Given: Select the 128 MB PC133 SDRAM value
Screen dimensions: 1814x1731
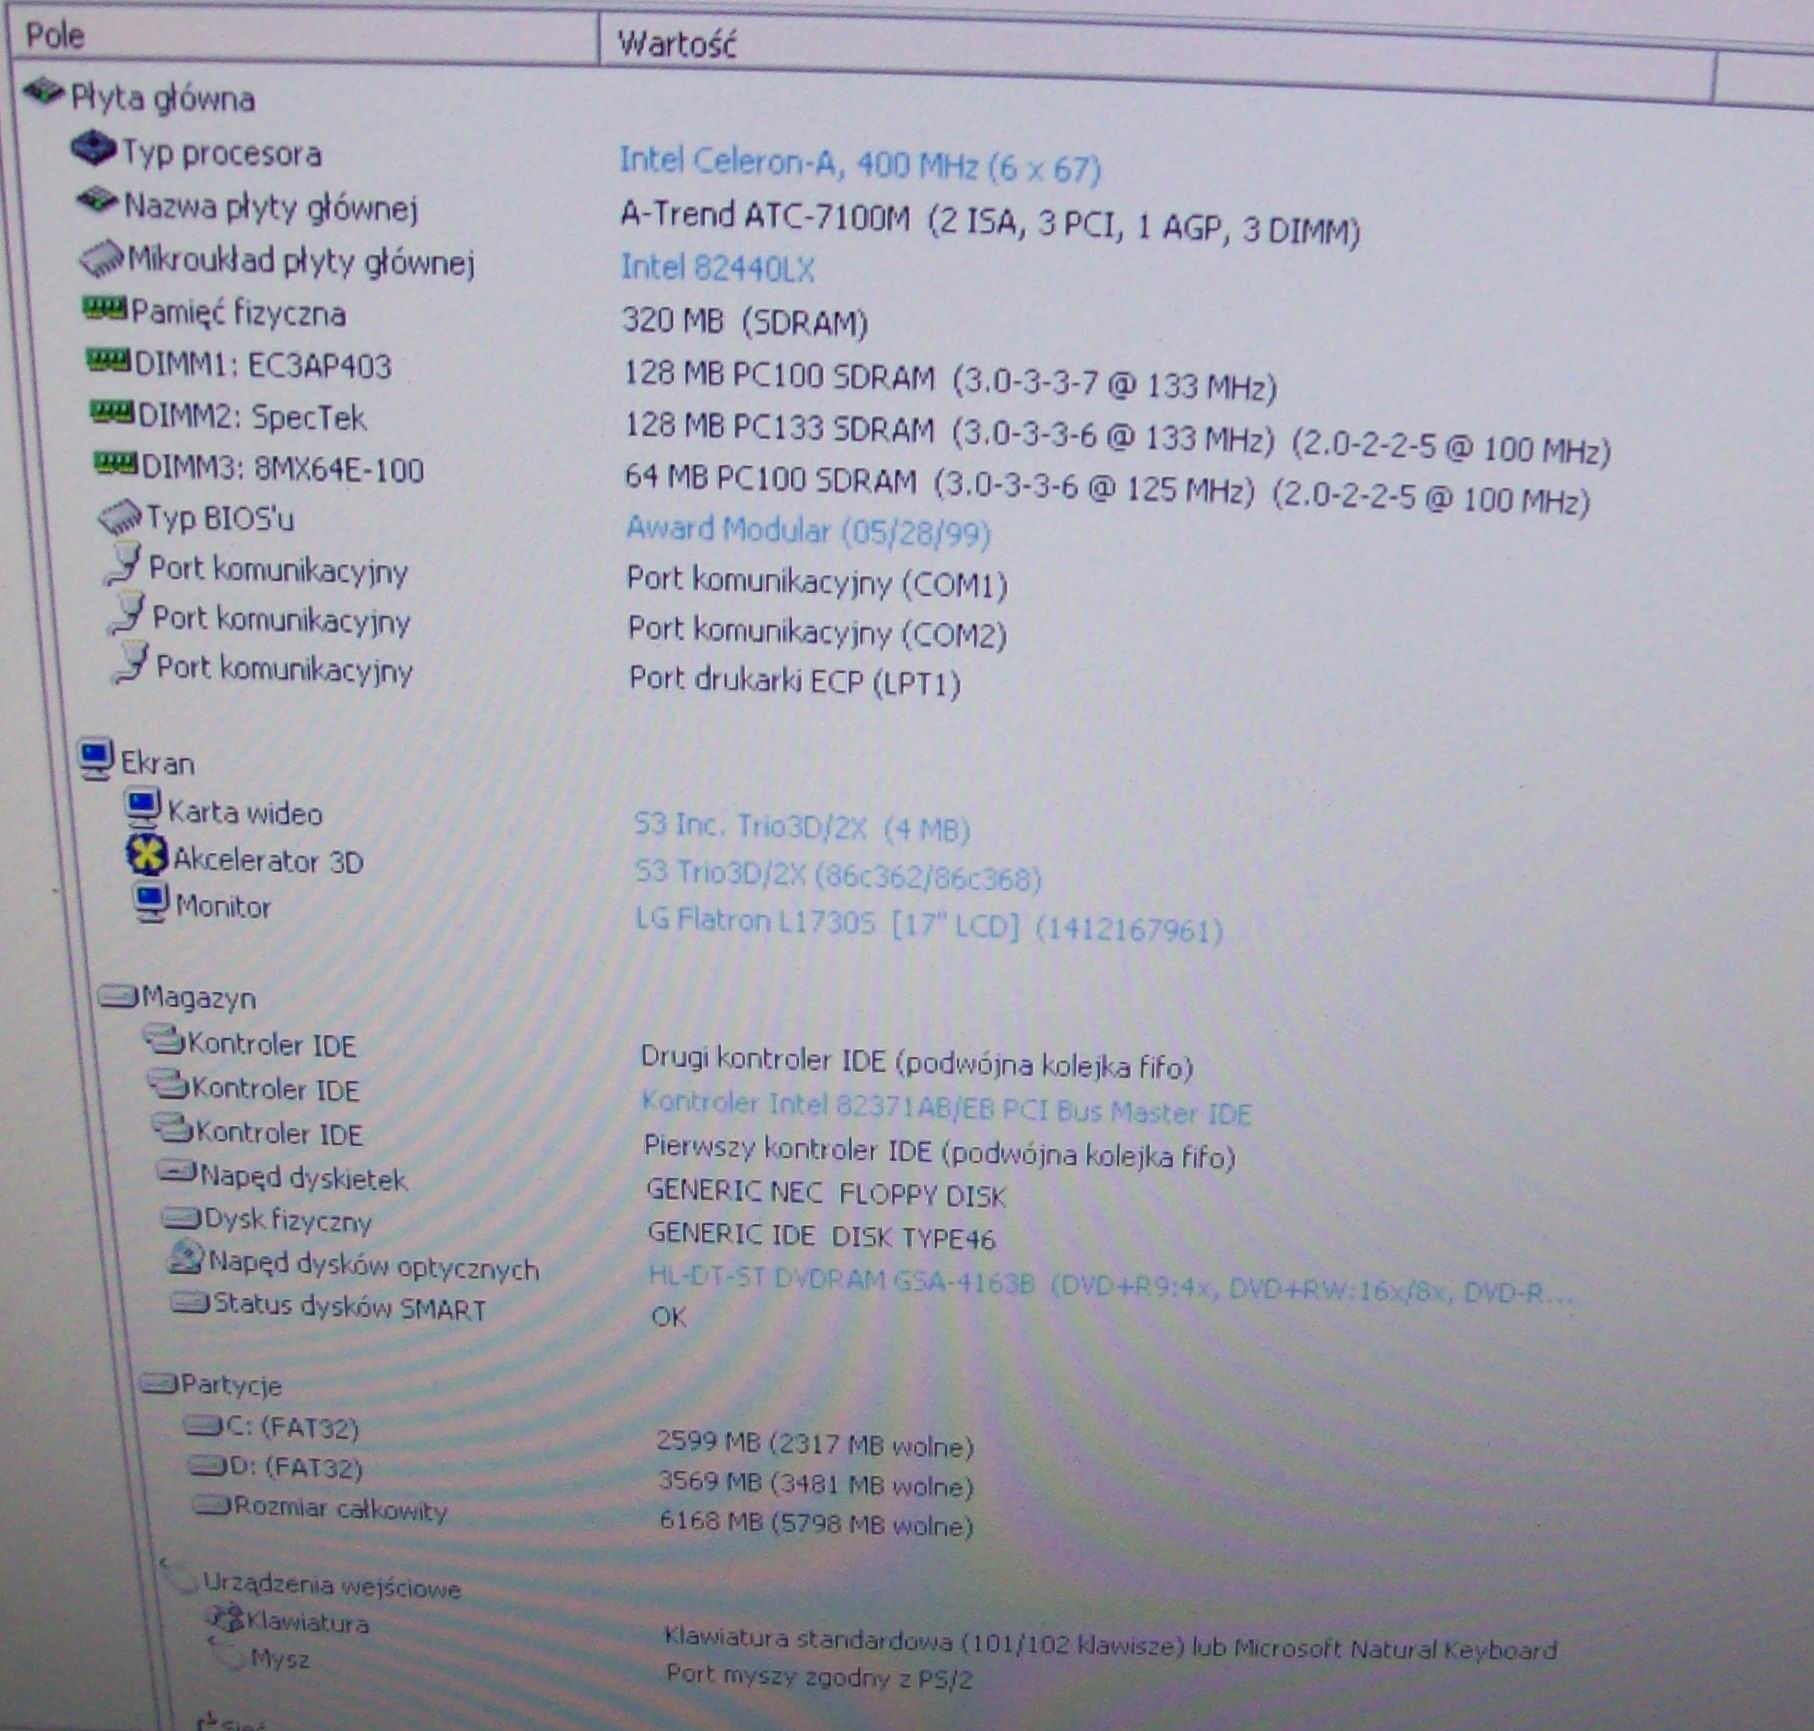Looking at the screenshot, I should point(1118,439).
